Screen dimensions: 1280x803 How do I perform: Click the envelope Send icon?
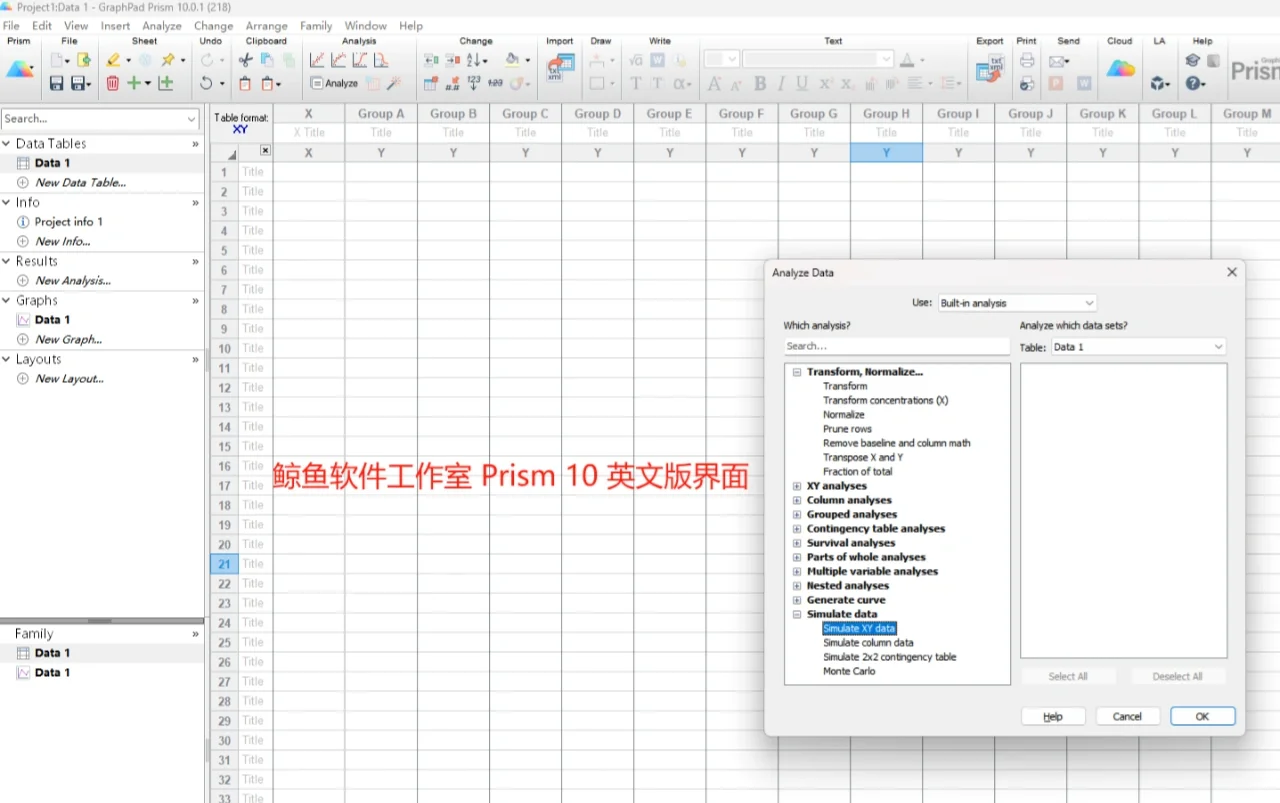[1057, 60]
